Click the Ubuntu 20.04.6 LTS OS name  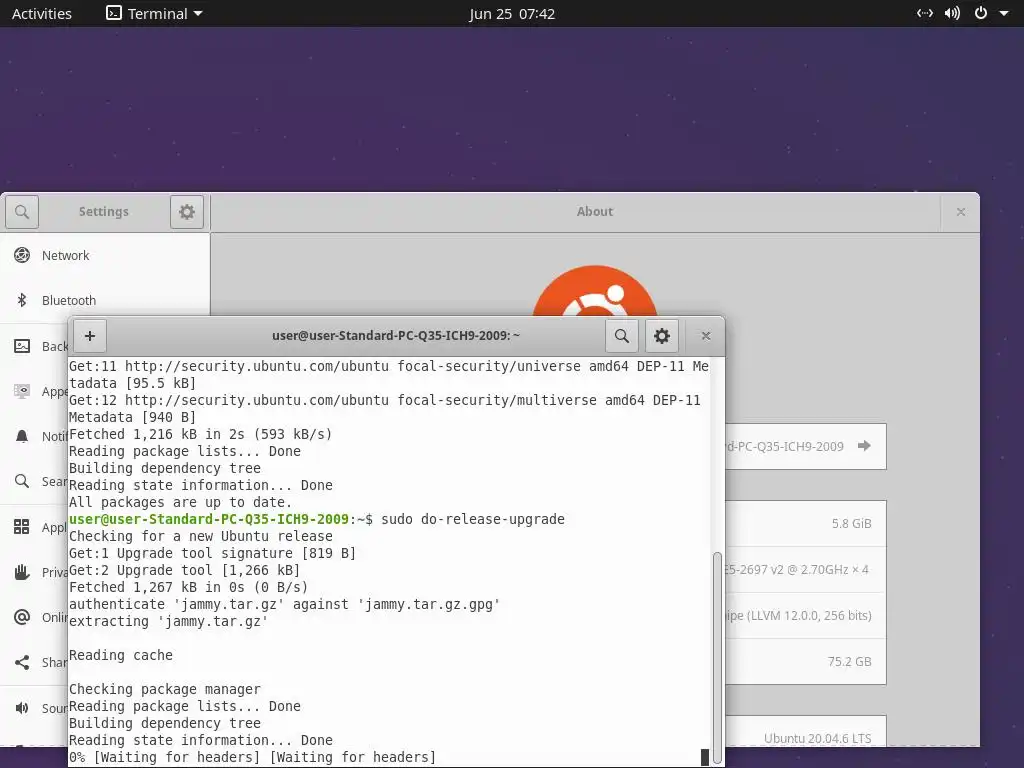(818, 739)
